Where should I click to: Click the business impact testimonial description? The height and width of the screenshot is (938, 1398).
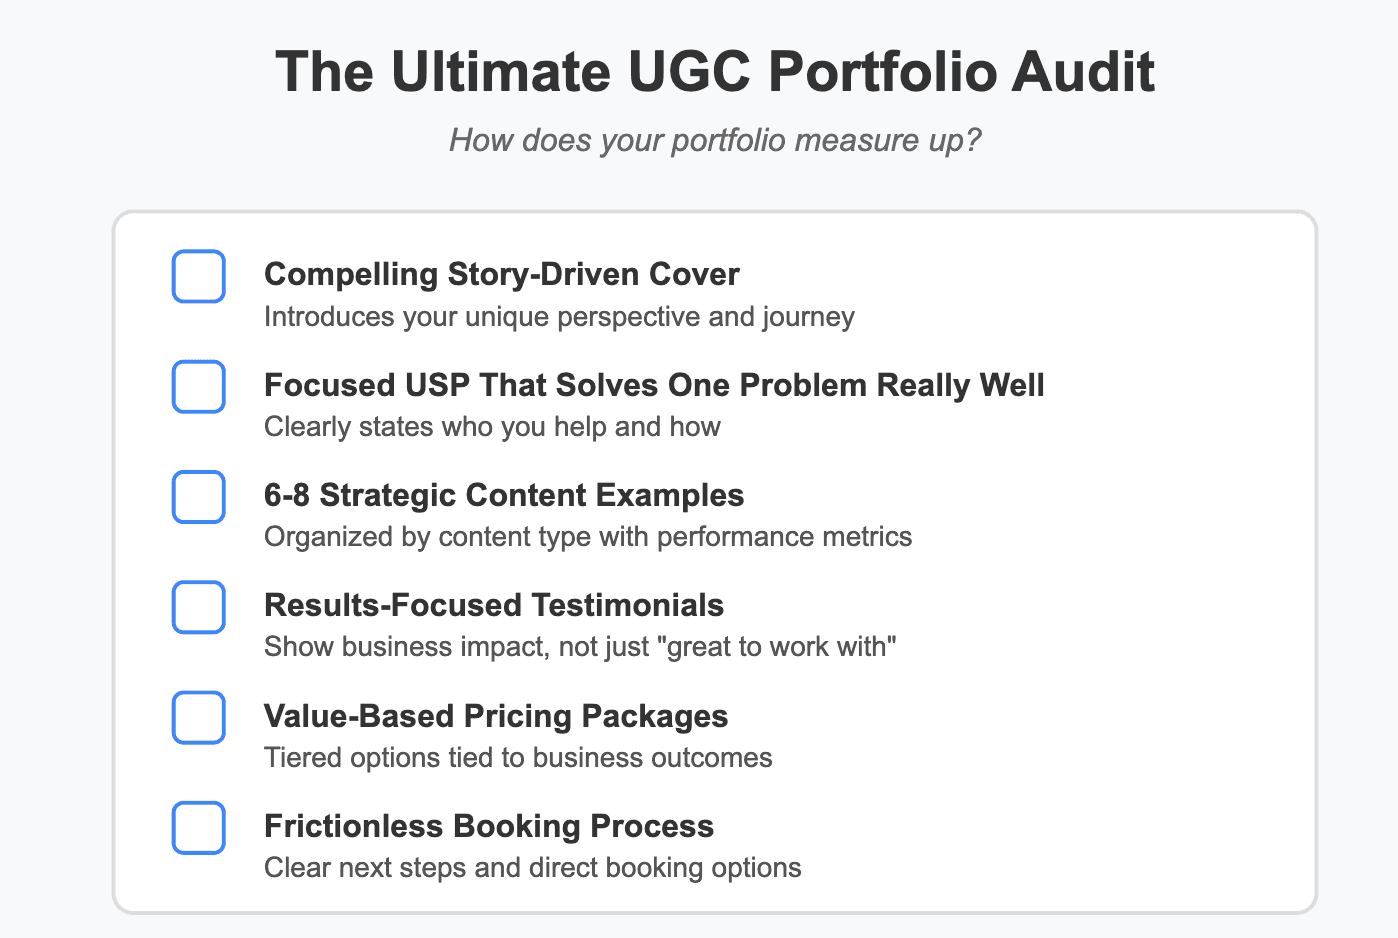(x=580, y=647)
